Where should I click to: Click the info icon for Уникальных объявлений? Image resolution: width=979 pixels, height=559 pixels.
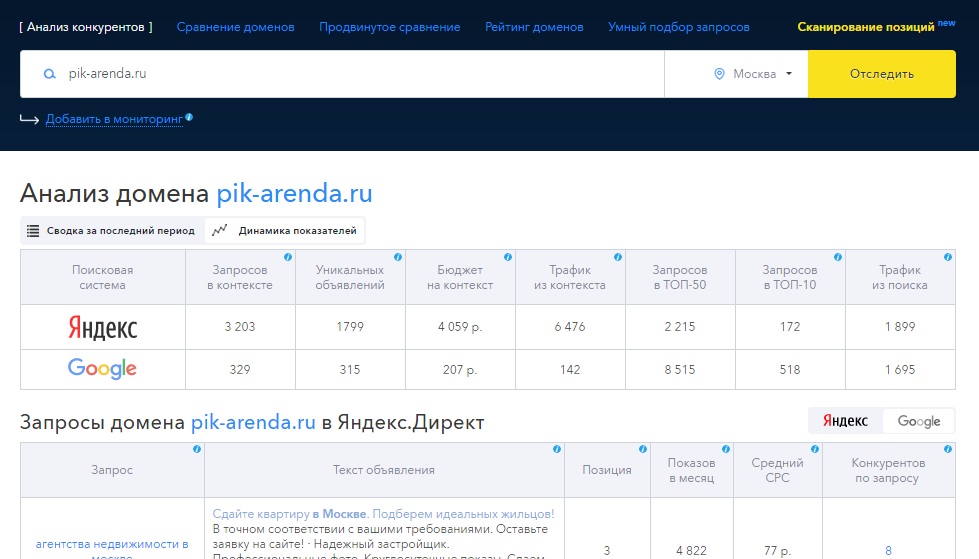click(398, 257)
